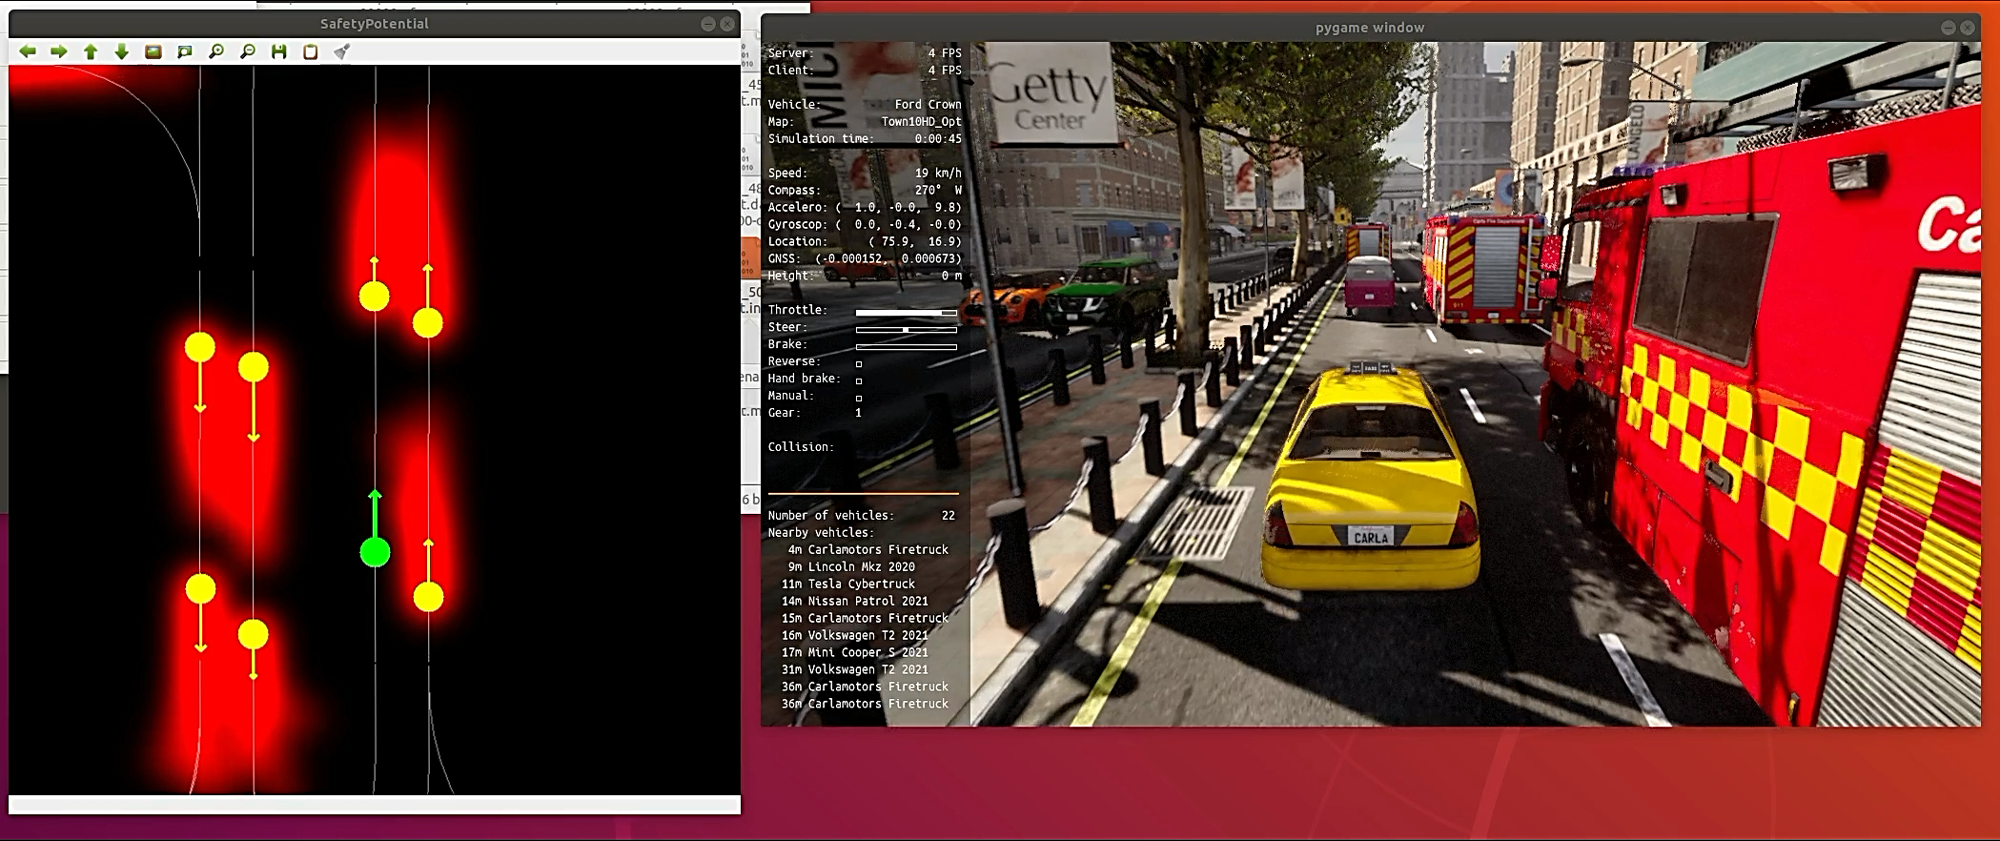This screenshot has height=841, width=2000.
Task: Click the green ego vehicle dot
Action: tap(375, 552)
